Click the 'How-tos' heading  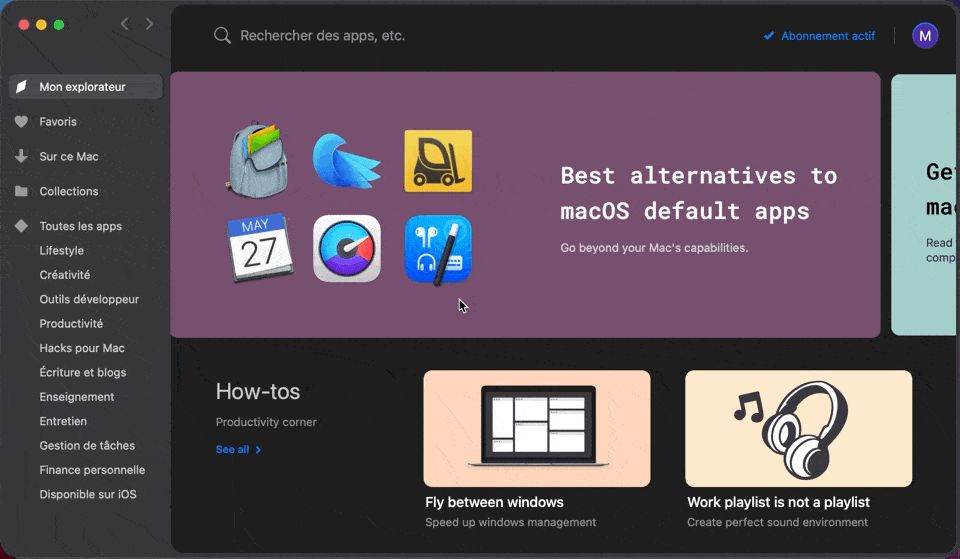(x=258, y=391)
